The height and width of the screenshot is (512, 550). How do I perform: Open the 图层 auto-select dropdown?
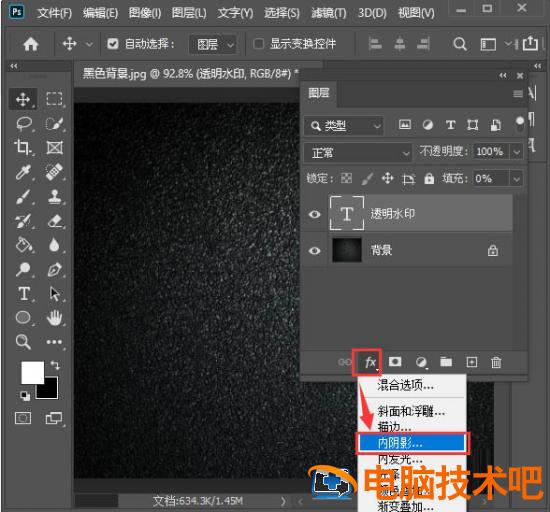214,44
